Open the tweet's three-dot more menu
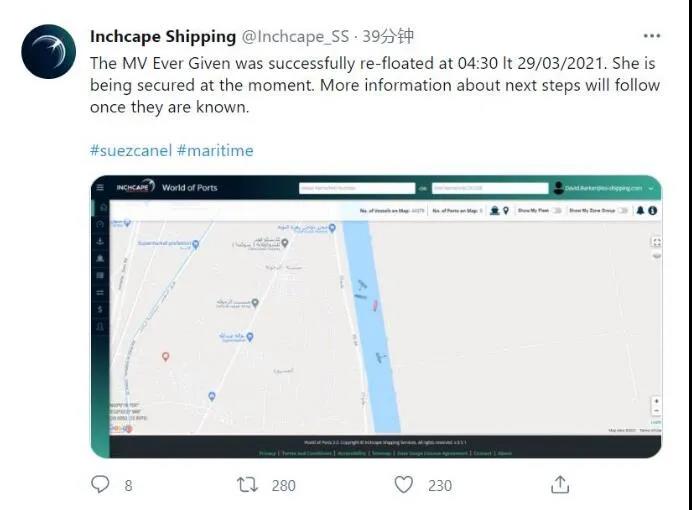The height and width of the screenshot is (510, 692). coord(652,36)
